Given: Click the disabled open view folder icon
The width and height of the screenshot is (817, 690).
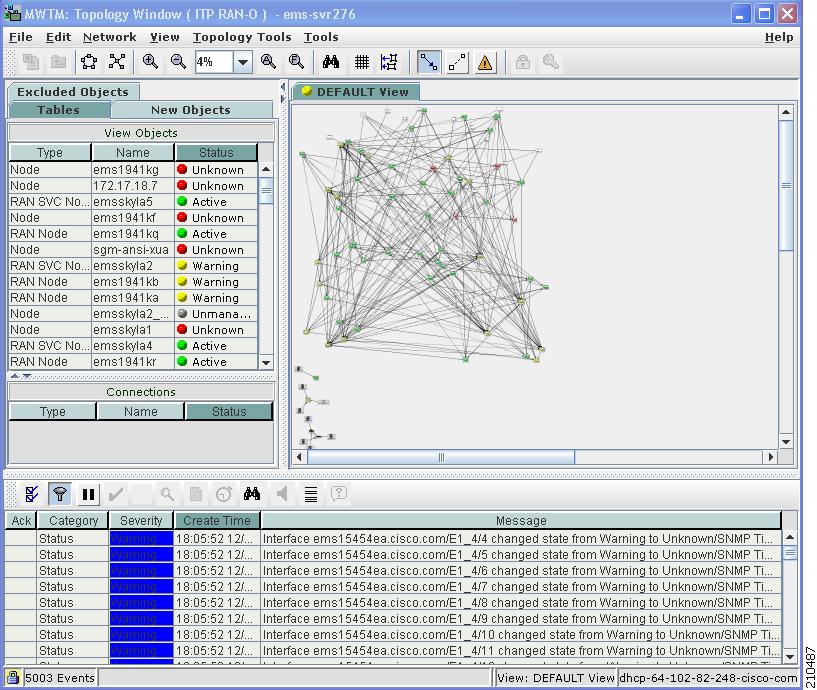Looking at the screenshot, I should 58,62.
